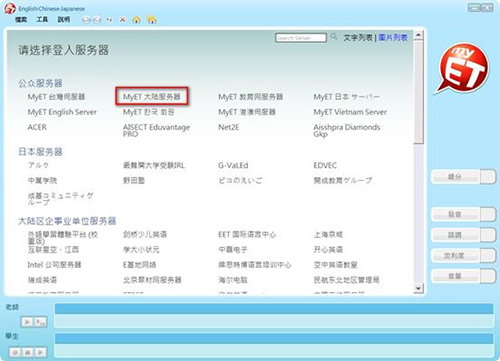This screenshot has width=500, height=361.
Task: Switch to 圖片列表 picture list view
Action: [x=393, y=38]
